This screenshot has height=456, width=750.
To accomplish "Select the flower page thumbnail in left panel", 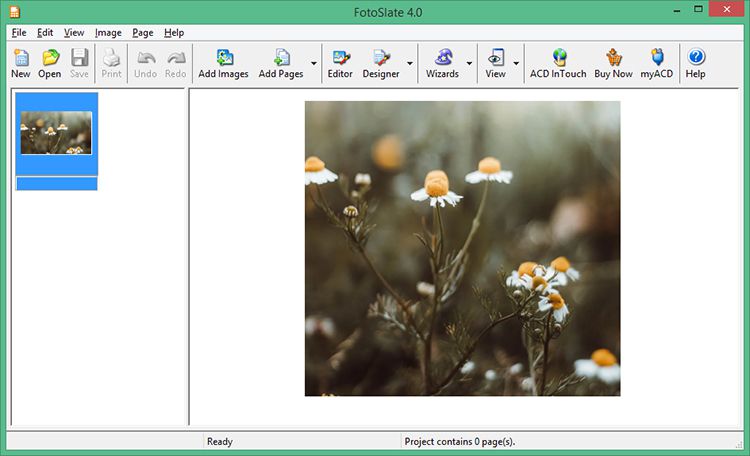I will pyautogui.click(x=56, y=133).
